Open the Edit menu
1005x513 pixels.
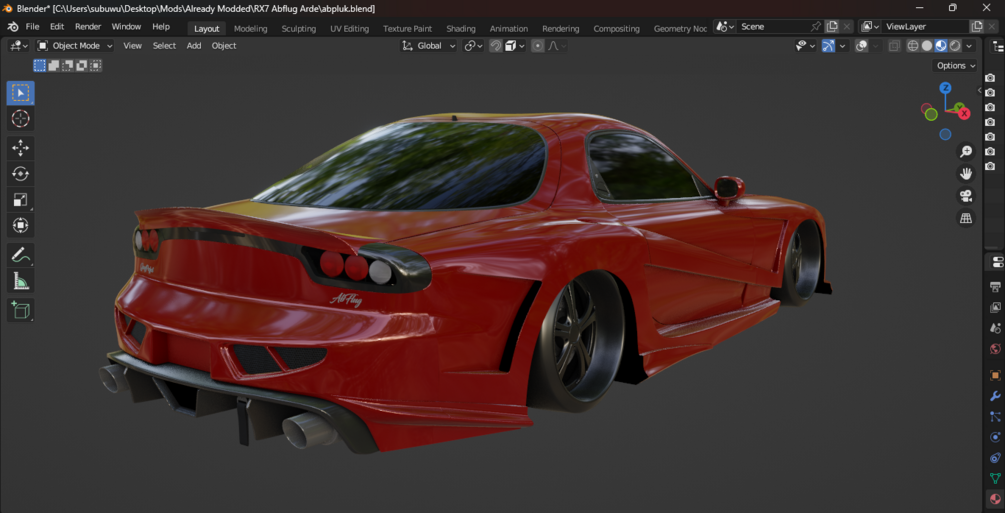(x=57, y=27)
